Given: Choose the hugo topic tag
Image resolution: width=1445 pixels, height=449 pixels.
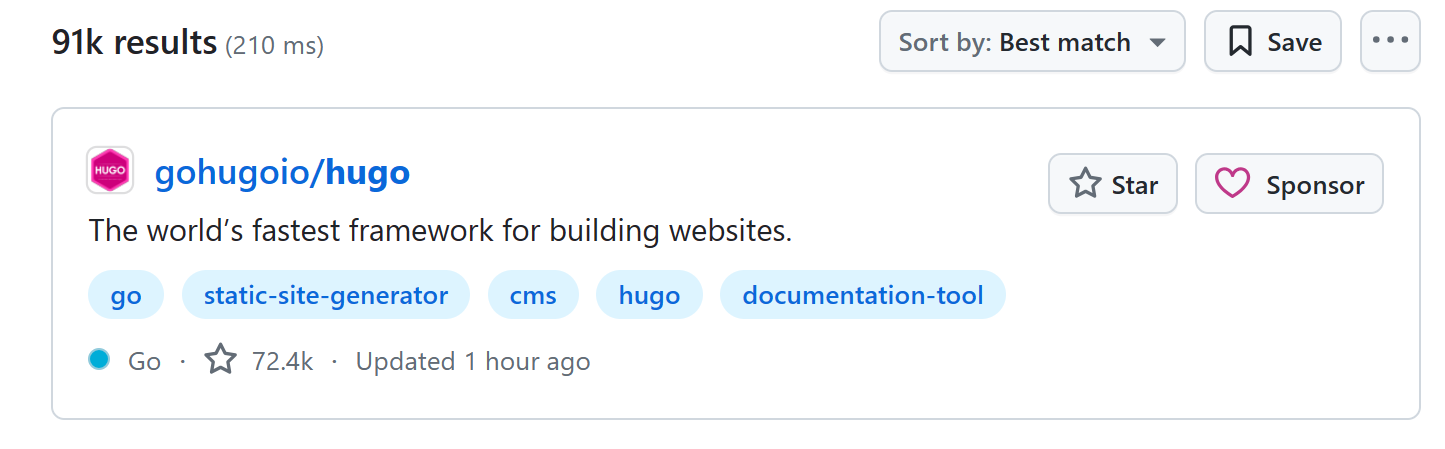Looking at the screenshot, I should point(649,295).
